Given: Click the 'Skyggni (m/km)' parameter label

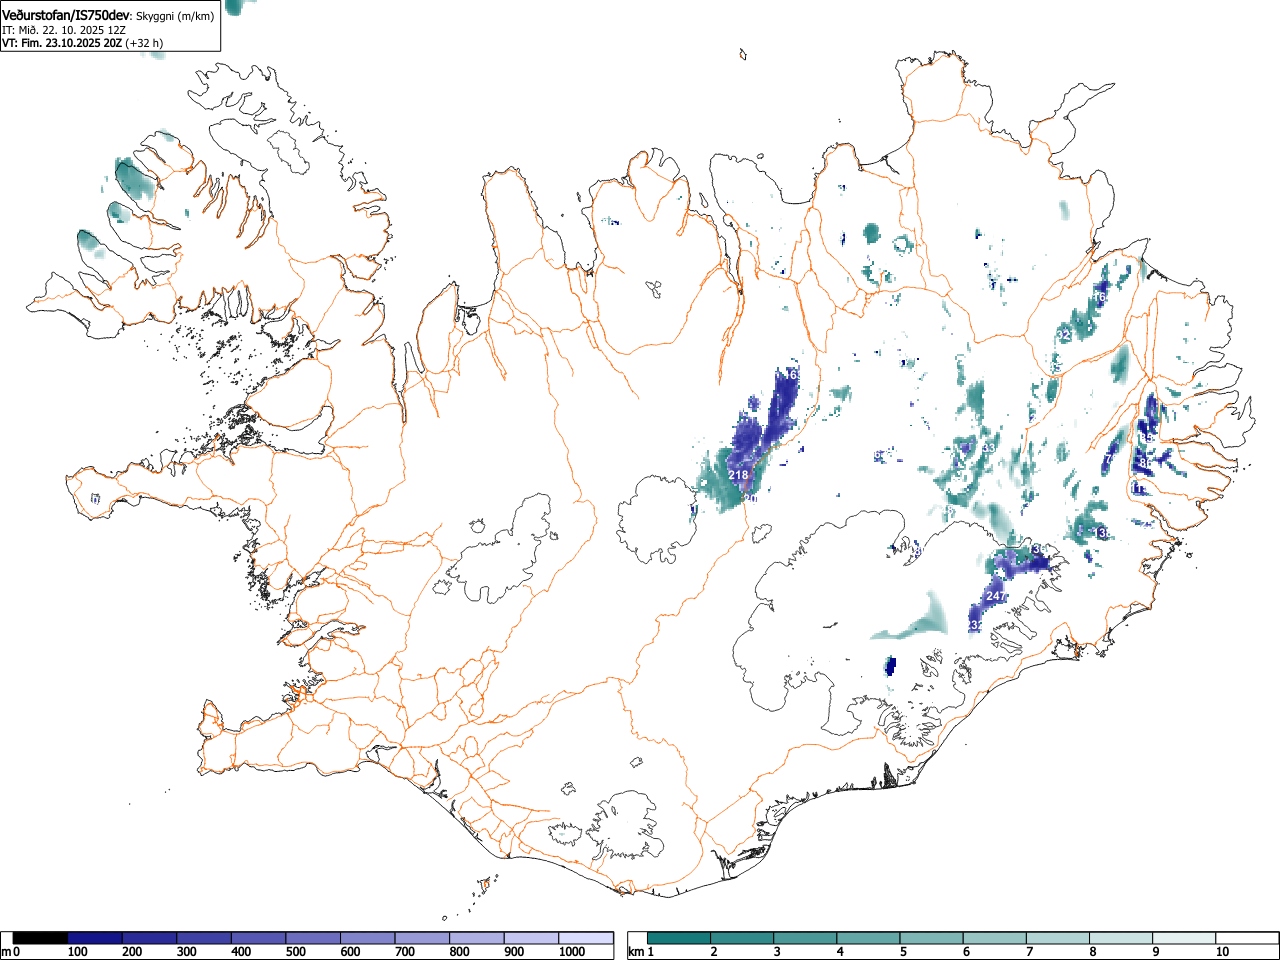Looking at the screenshot, I should pyautogui.click(x=174, y=17).
